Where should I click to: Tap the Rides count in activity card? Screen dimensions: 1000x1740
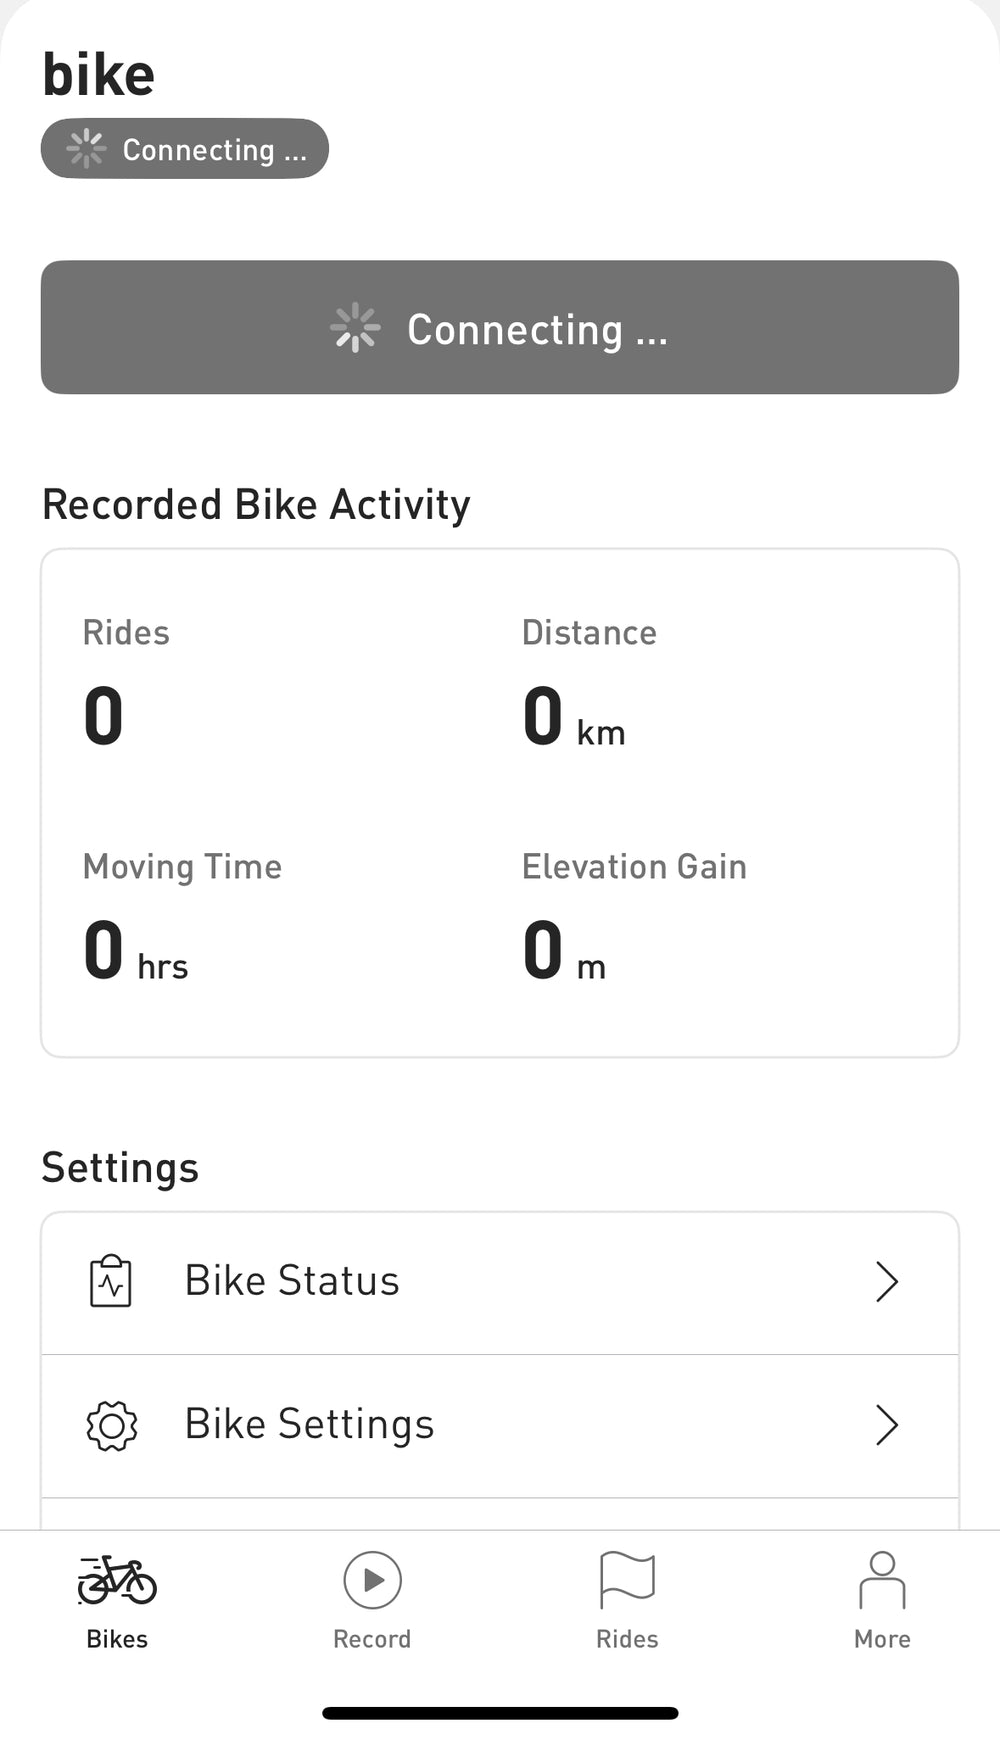coord(104,717)
